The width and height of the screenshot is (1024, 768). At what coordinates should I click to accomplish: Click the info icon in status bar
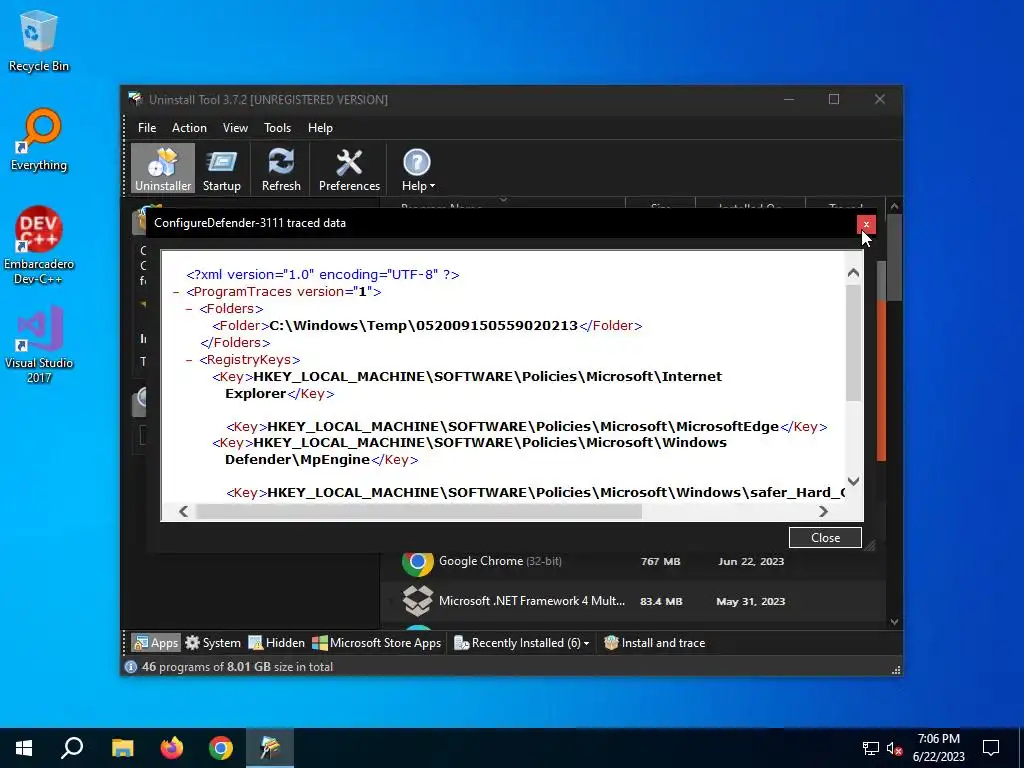pyautogui.click(x=131, y=667)
